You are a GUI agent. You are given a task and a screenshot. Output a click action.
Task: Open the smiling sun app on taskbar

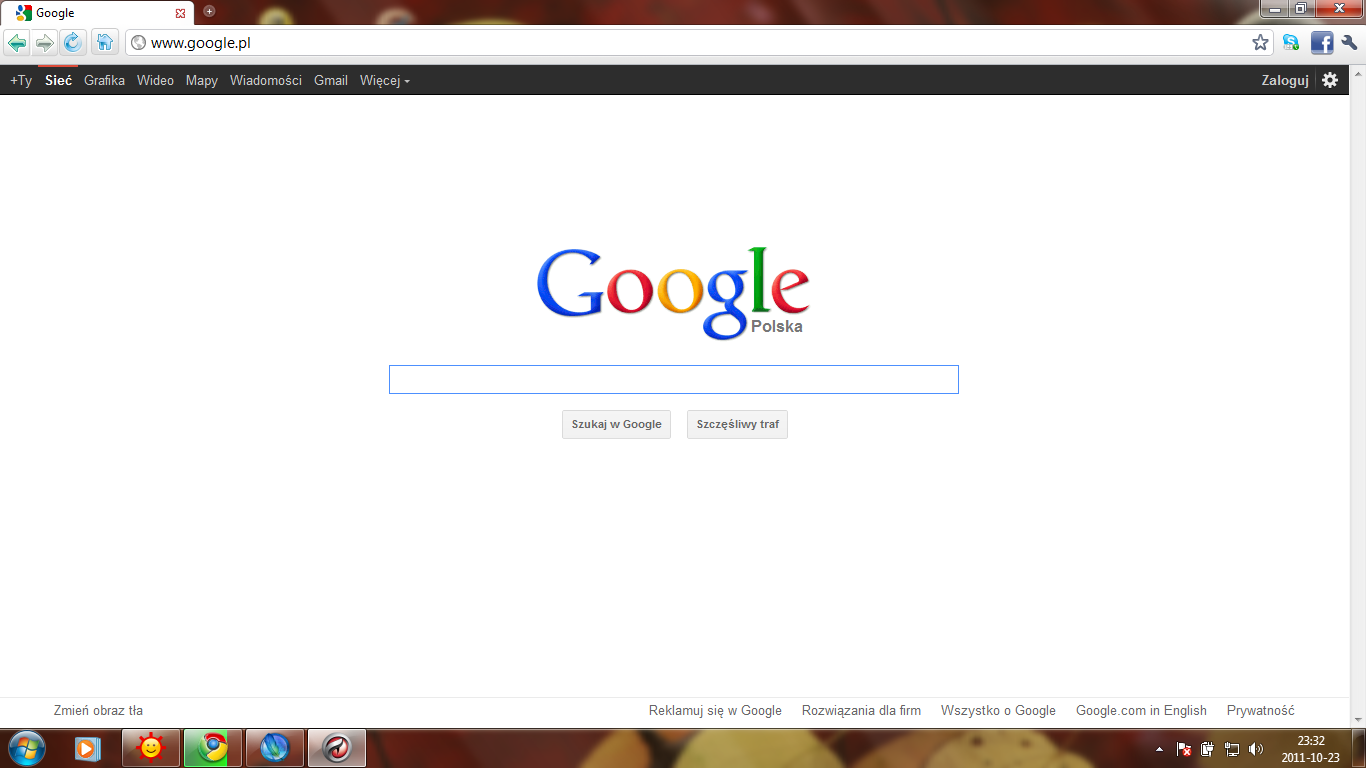click(x=151, y=748)
